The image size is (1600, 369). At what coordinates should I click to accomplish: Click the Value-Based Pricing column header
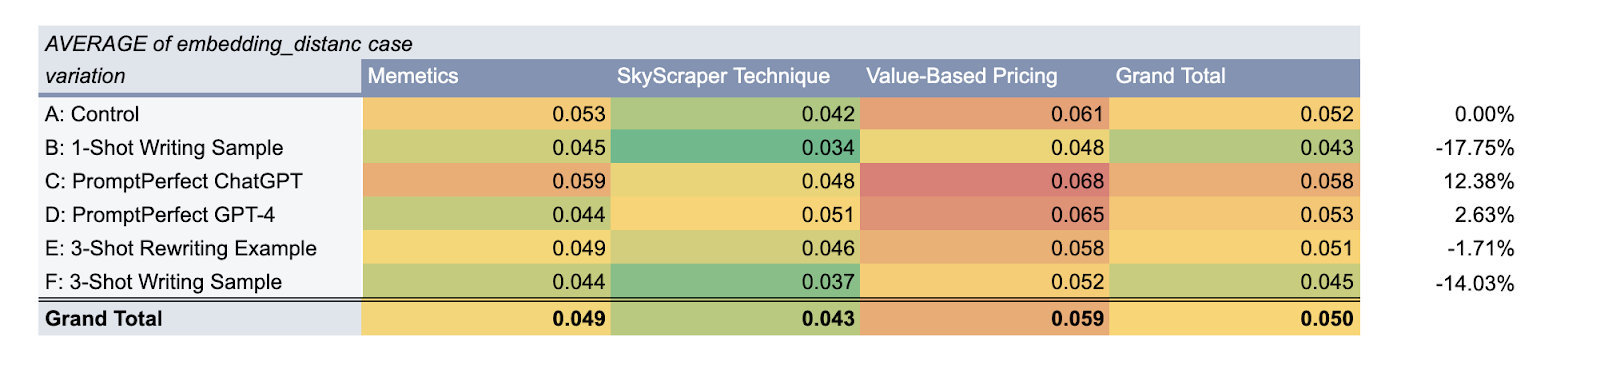pyautogui.click(x=984, y=77)
